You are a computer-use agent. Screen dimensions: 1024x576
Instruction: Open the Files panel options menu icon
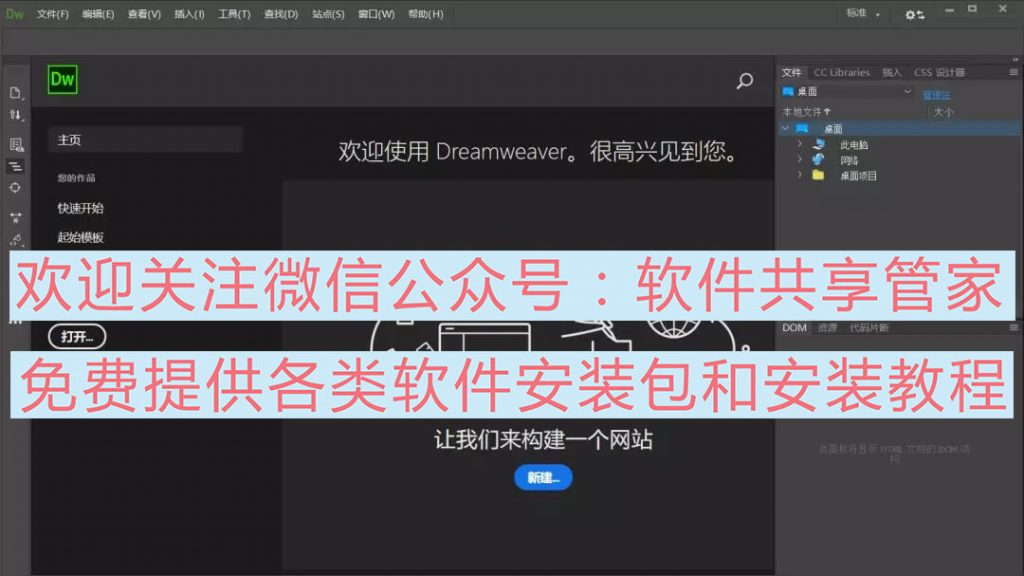pyautogui.click(x=1014, y=72)
